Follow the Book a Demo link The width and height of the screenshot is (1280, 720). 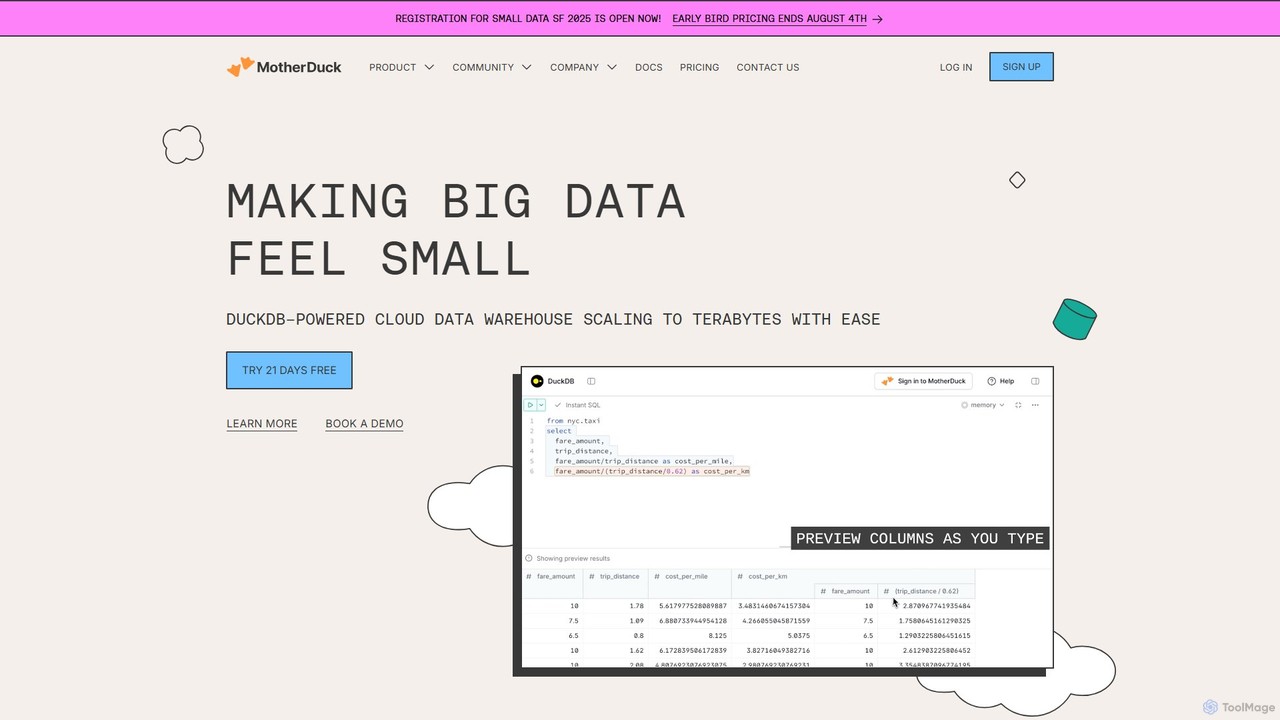(364, 424)
